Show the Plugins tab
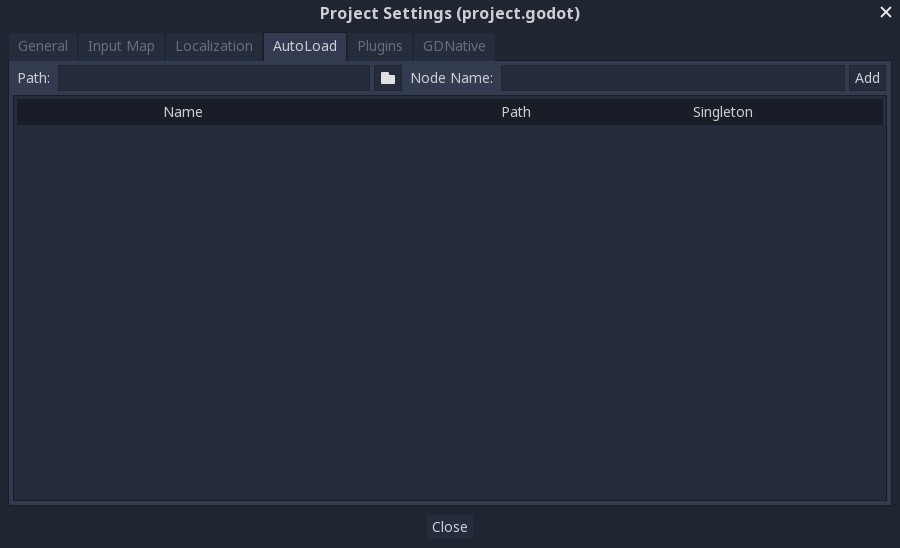900x548 pixels. tap(380, 46)
